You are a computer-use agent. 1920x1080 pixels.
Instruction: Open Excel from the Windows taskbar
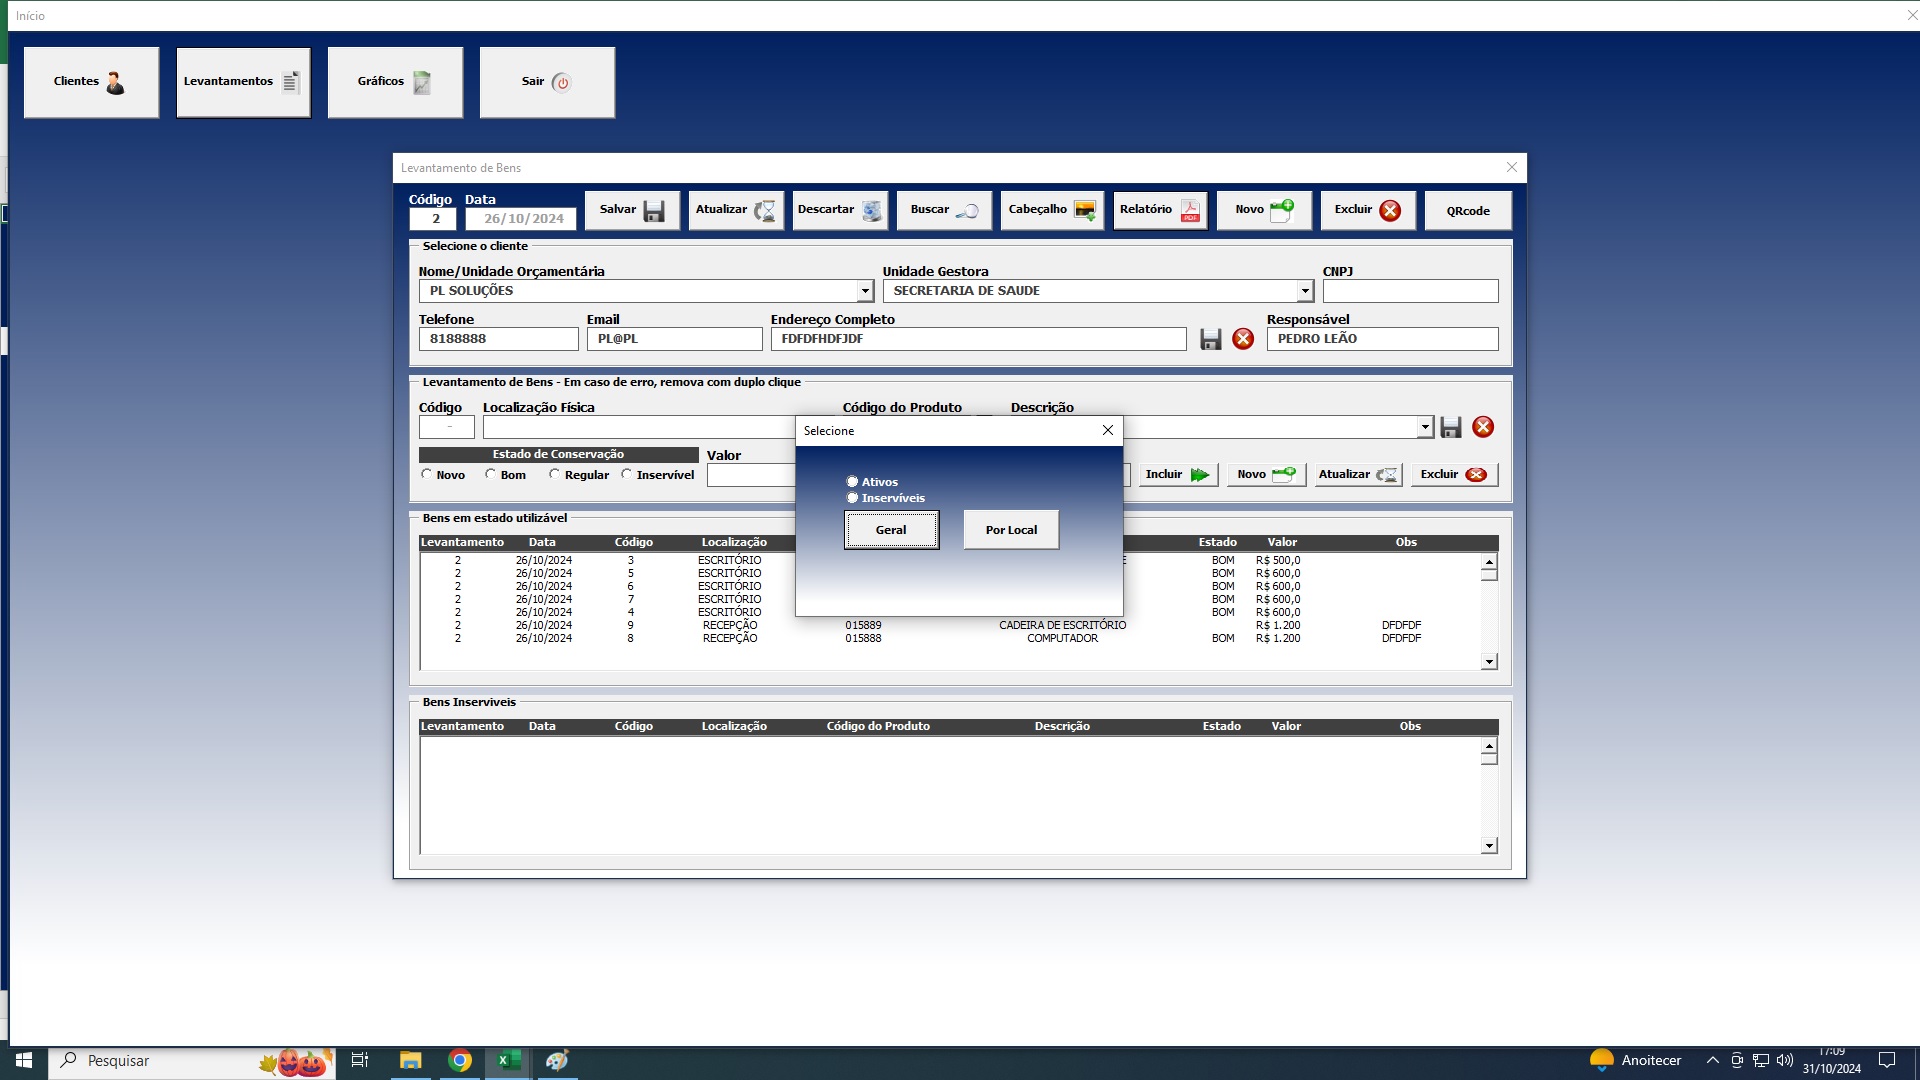pos(508,1061)
